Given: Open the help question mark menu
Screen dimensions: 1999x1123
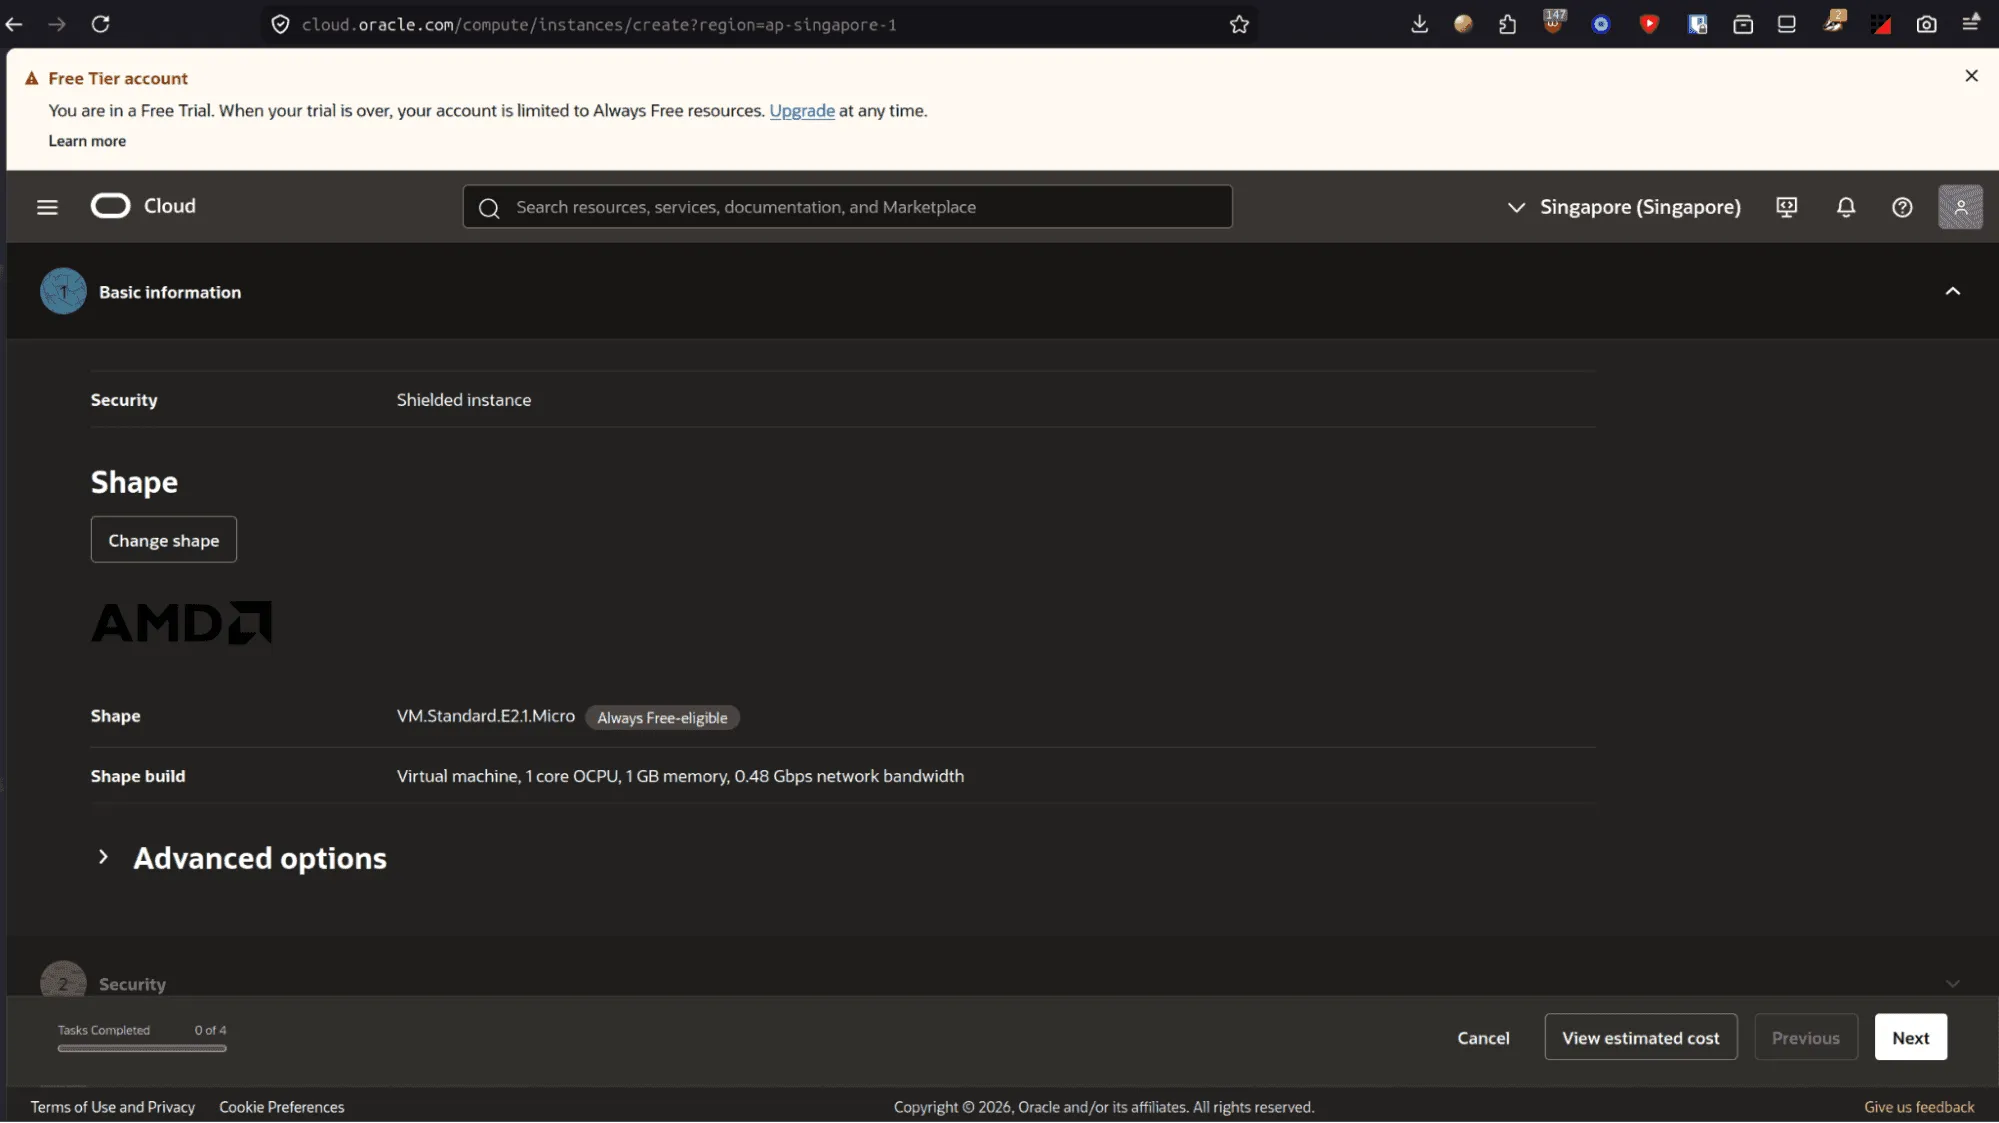Looking at the screenshot, I should [1902, 207].
